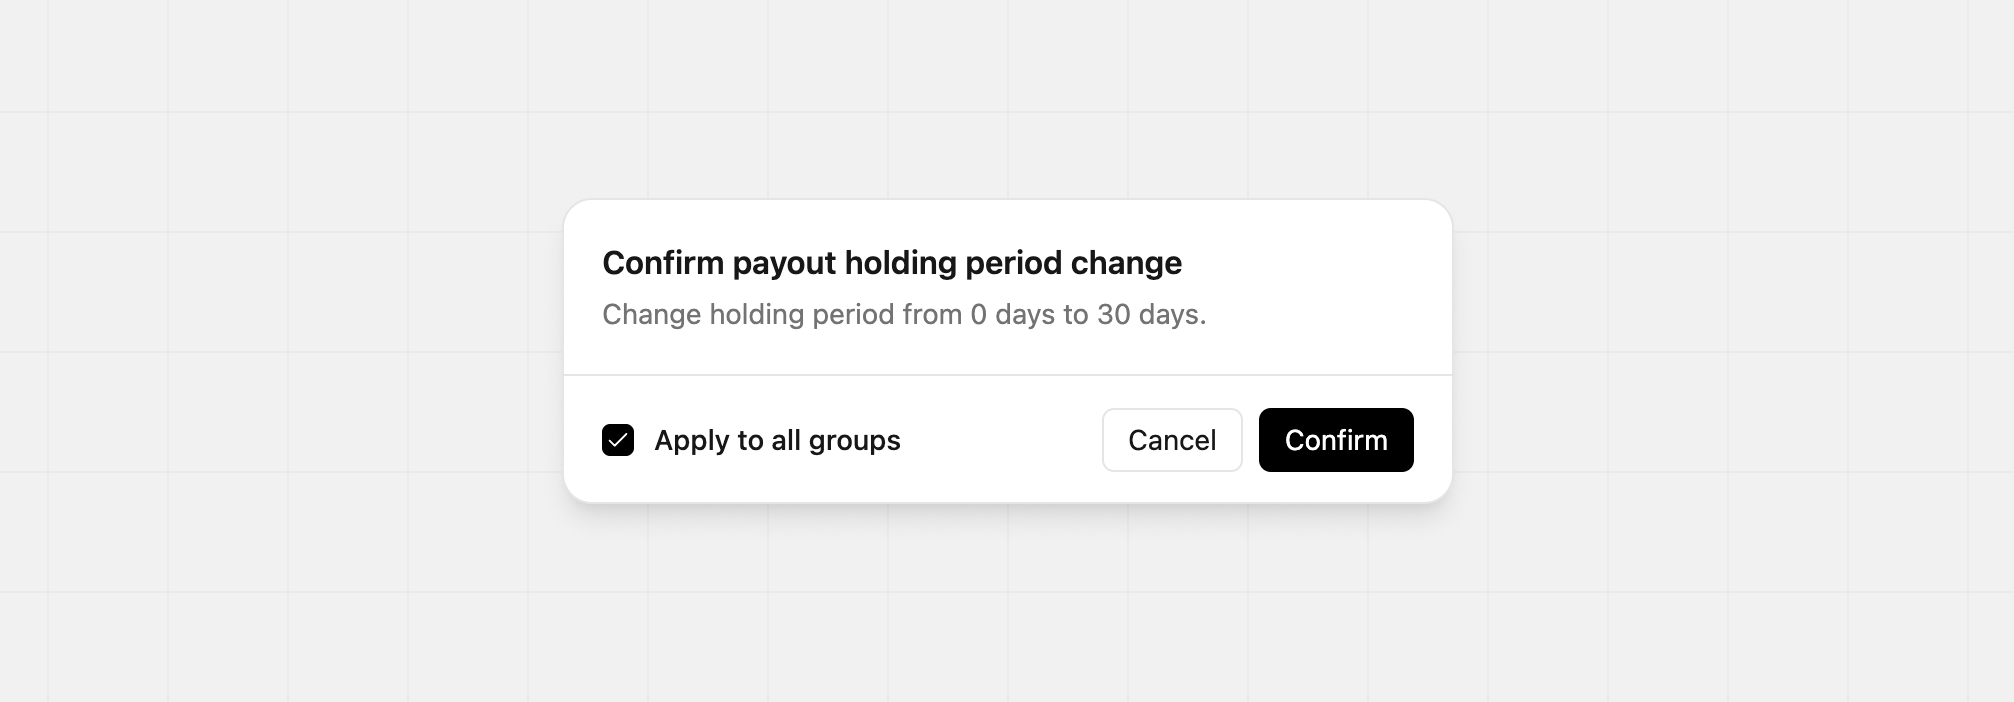Click the dialog footer area
2014x702 pixels.
(x=1007, y=440)
